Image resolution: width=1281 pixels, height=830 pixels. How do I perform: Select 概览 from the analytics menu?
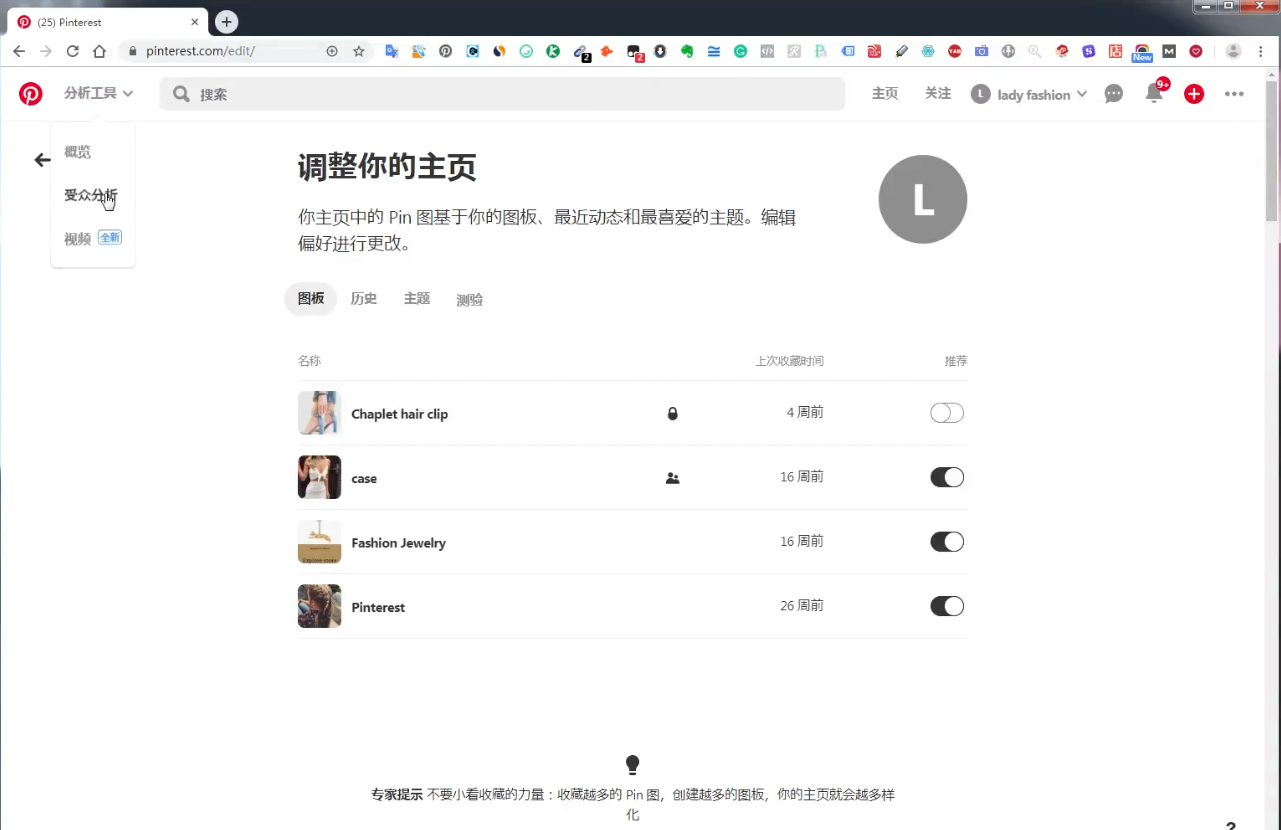click(x=78, y=152)
